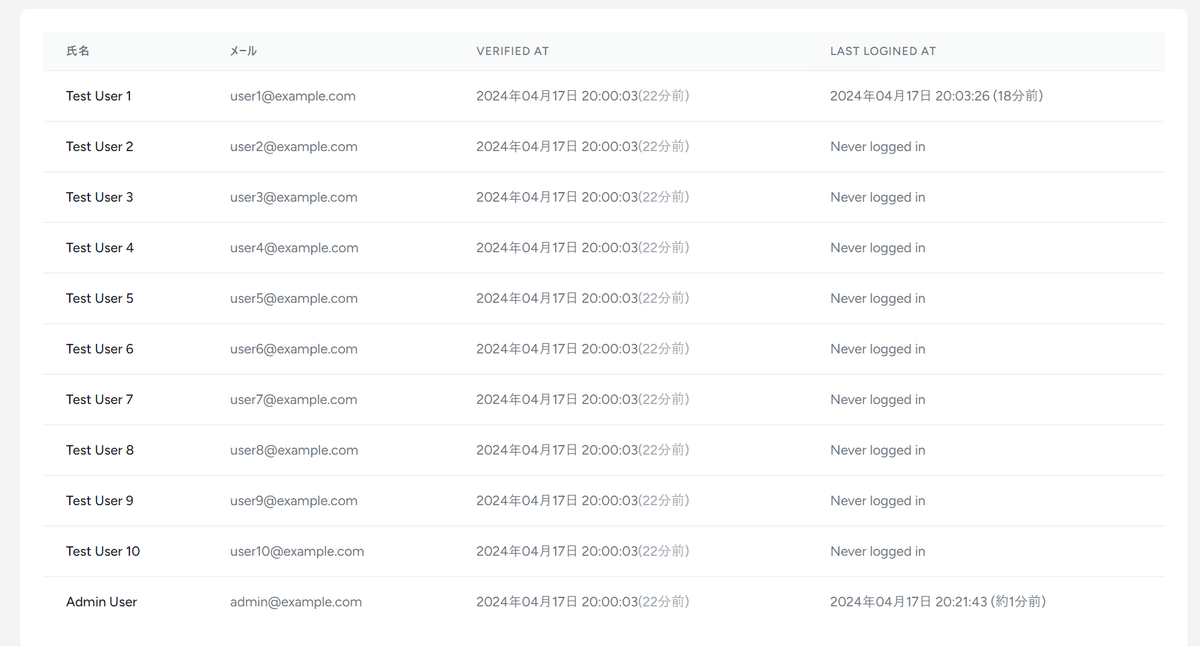Select the Test User 8 name cell
The image size is (1200, 646).
pos(100,450)
